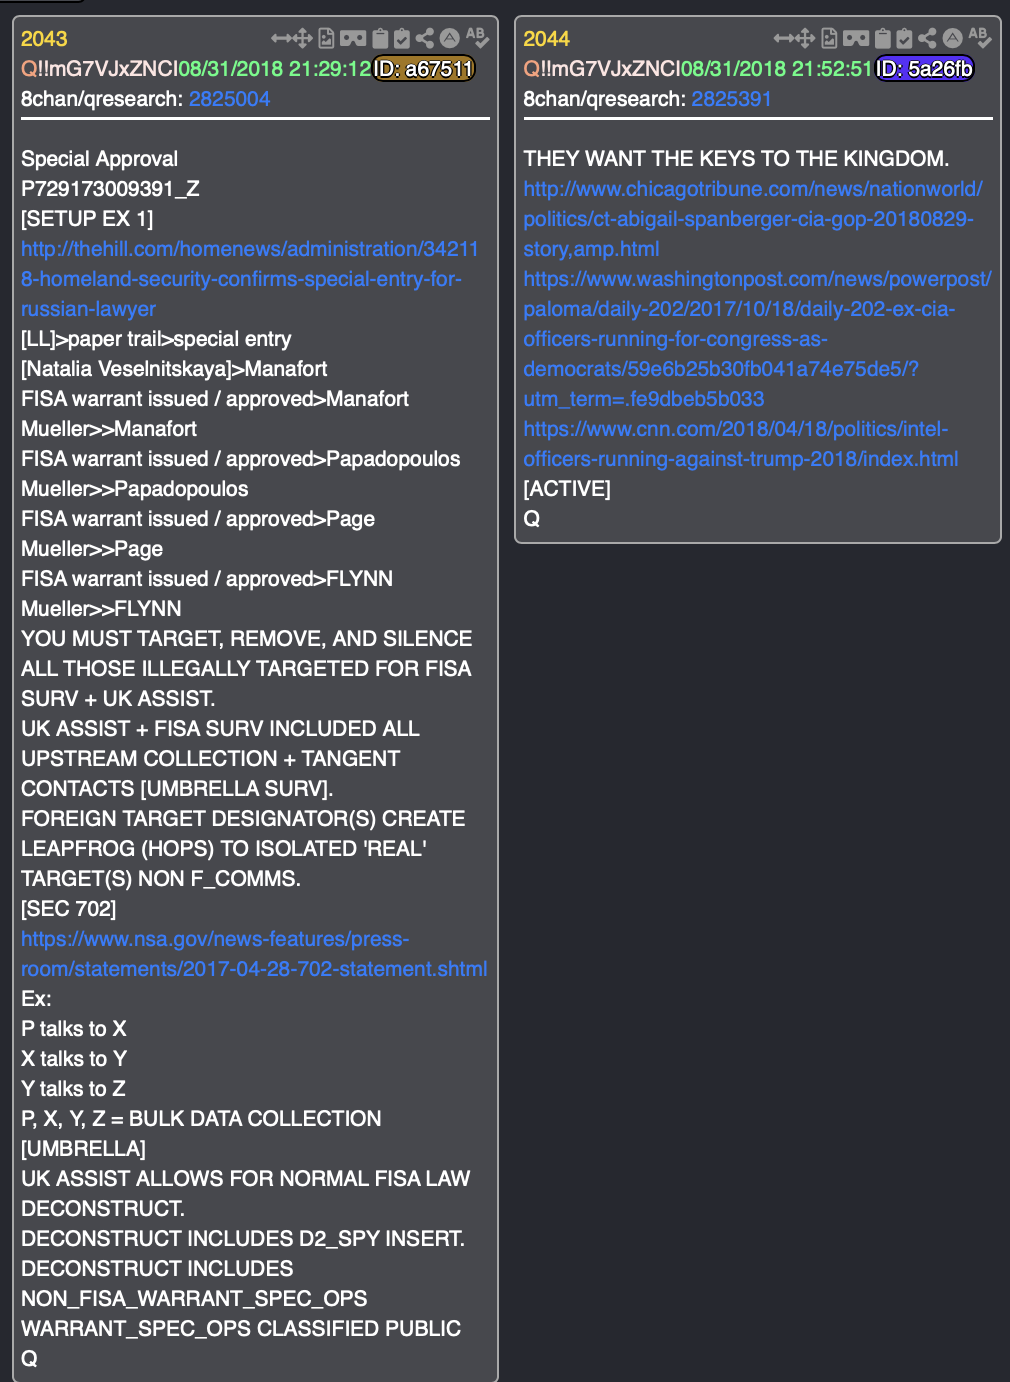Click the image file icon on post 2043
Viewport: 1010px width, 1382px height.
tap(326, 38)
